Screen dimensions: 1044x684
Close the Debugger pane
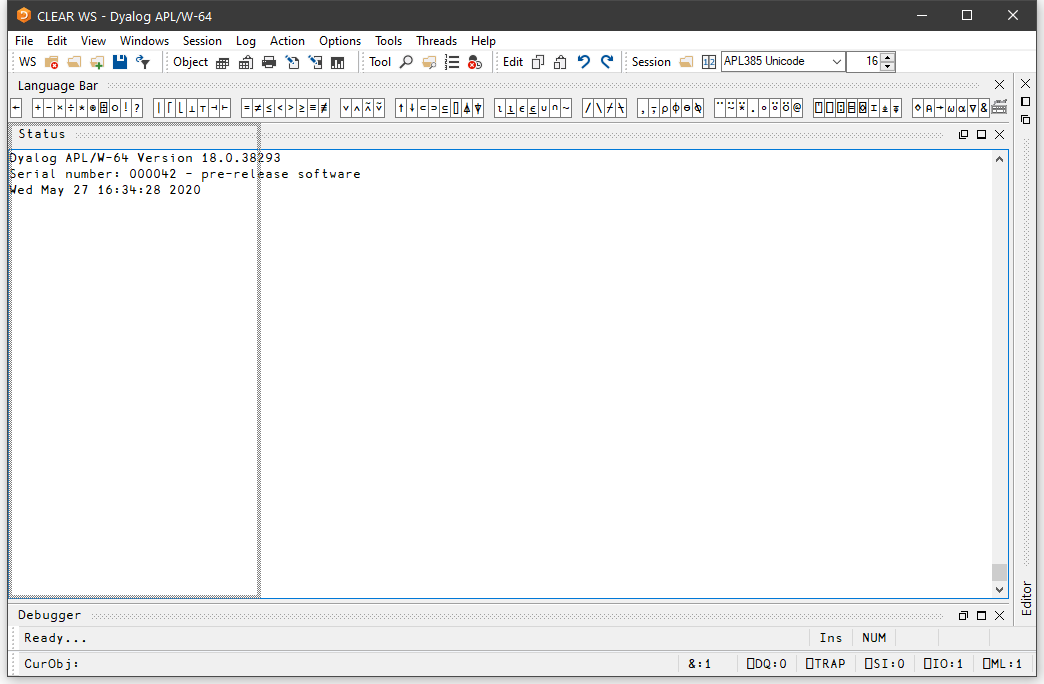(x=999, y=615)
